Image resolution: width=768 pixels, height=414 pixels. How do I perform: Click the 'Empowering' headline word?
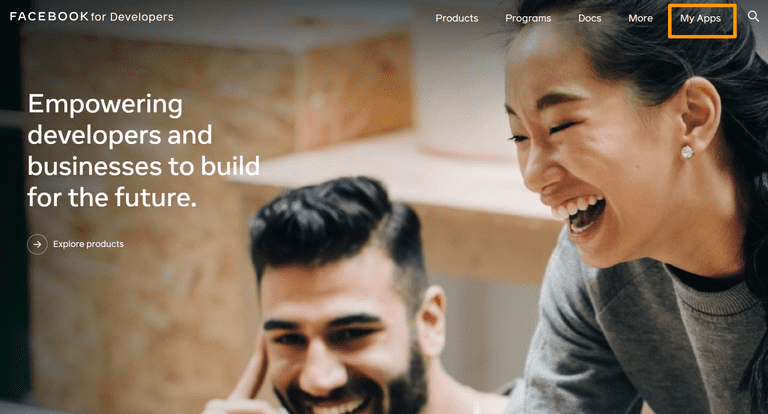tap(105, 104)
